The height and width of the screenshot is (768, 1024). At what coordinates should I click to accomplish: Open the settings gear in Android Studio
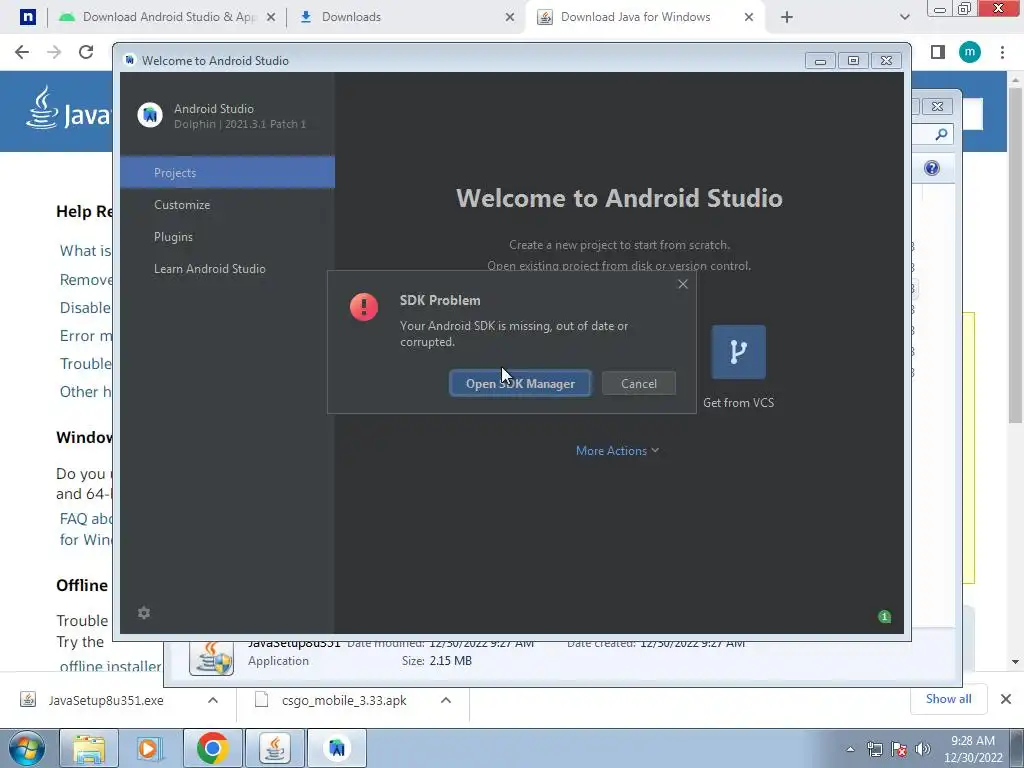click(x=144, y=613)
